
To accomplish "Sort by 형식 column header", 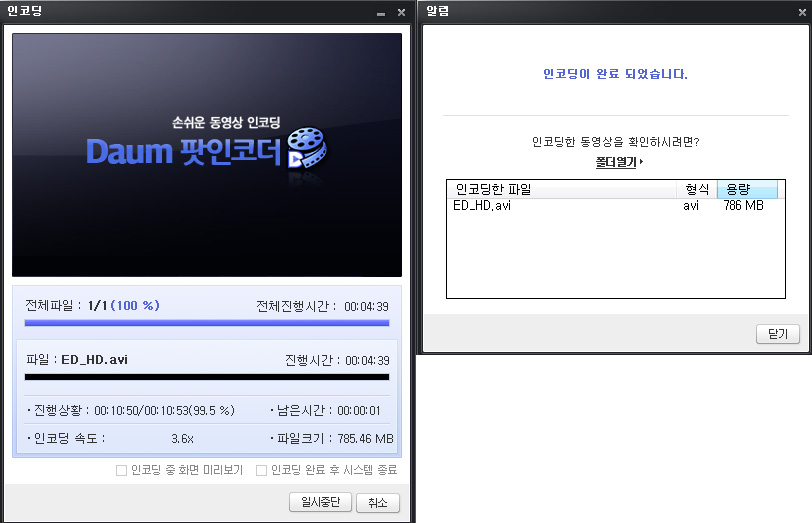I will click(697, 190).
